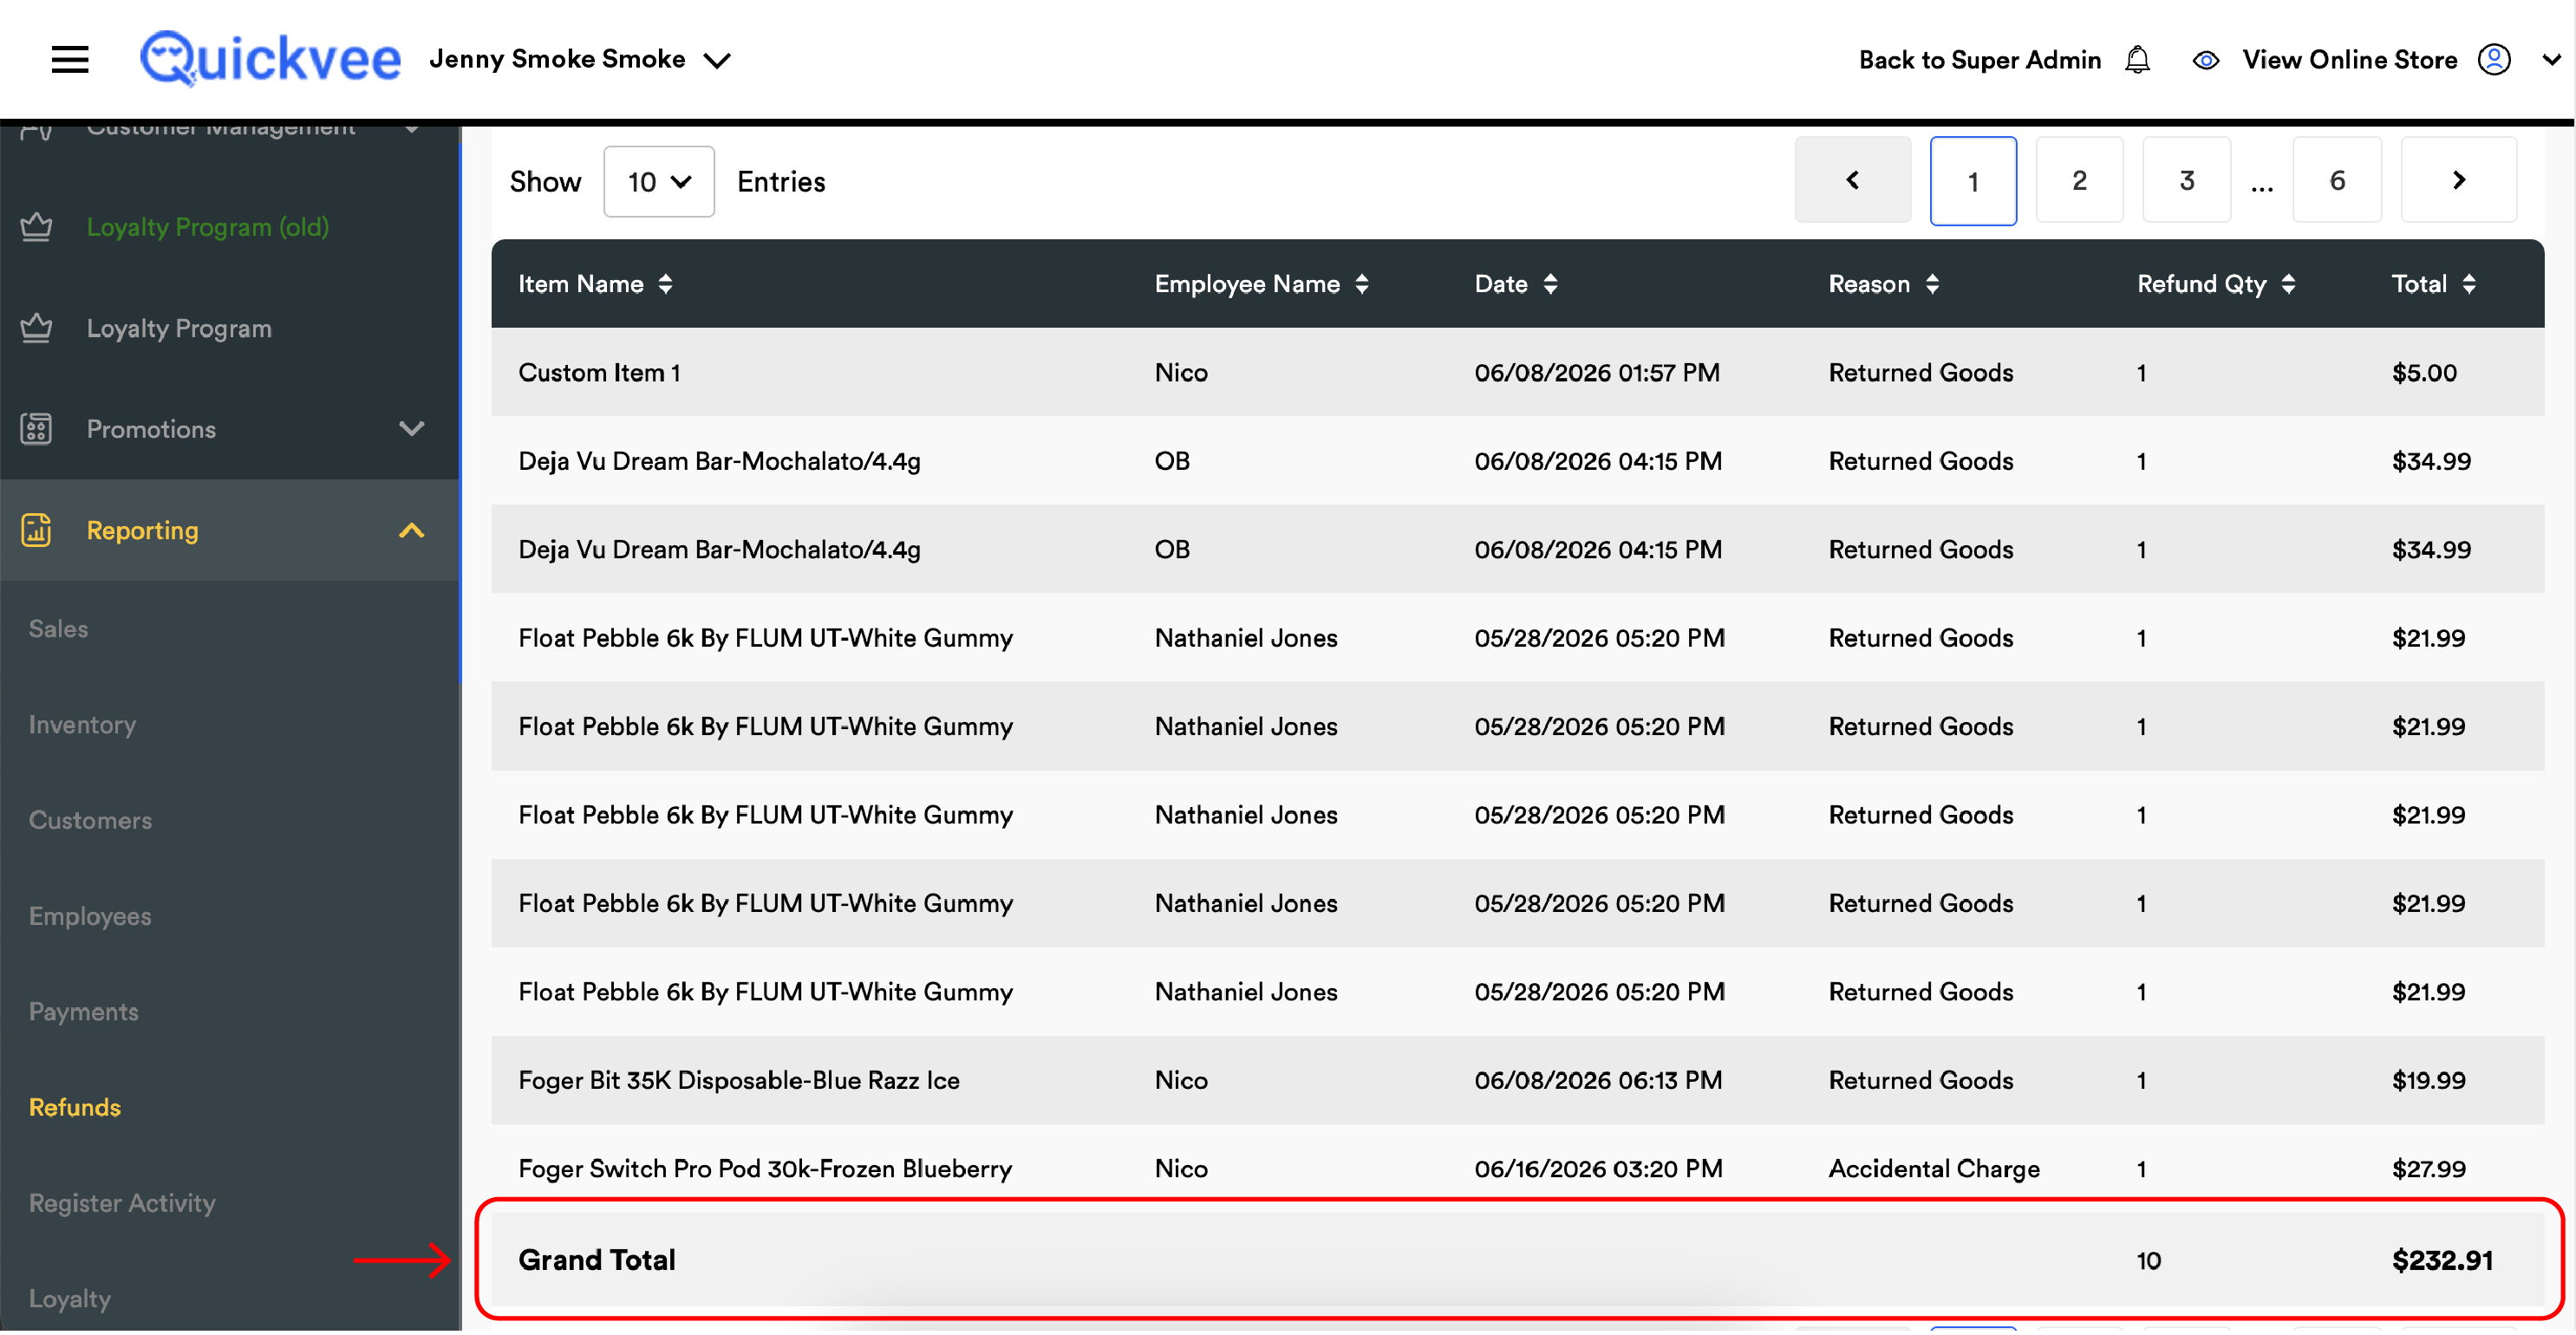Viewport: 2576px width, 1335px height.
Task: Open Customers report submenu
Action: point(90,821)
